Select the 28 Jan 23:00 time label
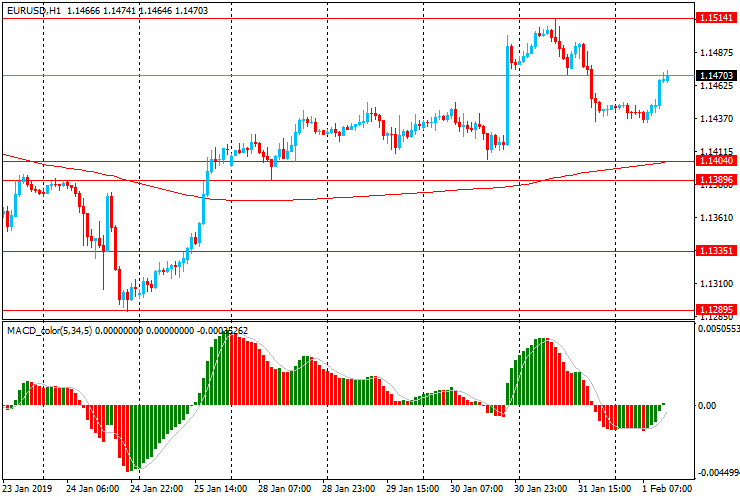Viewport: 740px width, 500px height. point(349,490)
